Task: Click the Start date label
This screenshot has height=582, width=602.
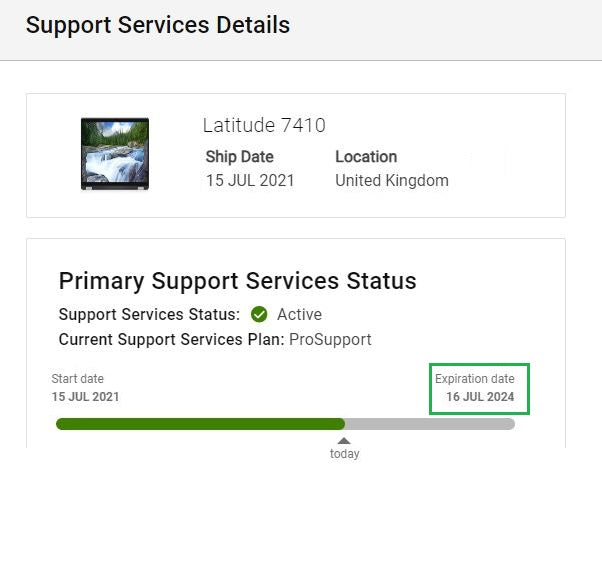Action: (78, 379)
